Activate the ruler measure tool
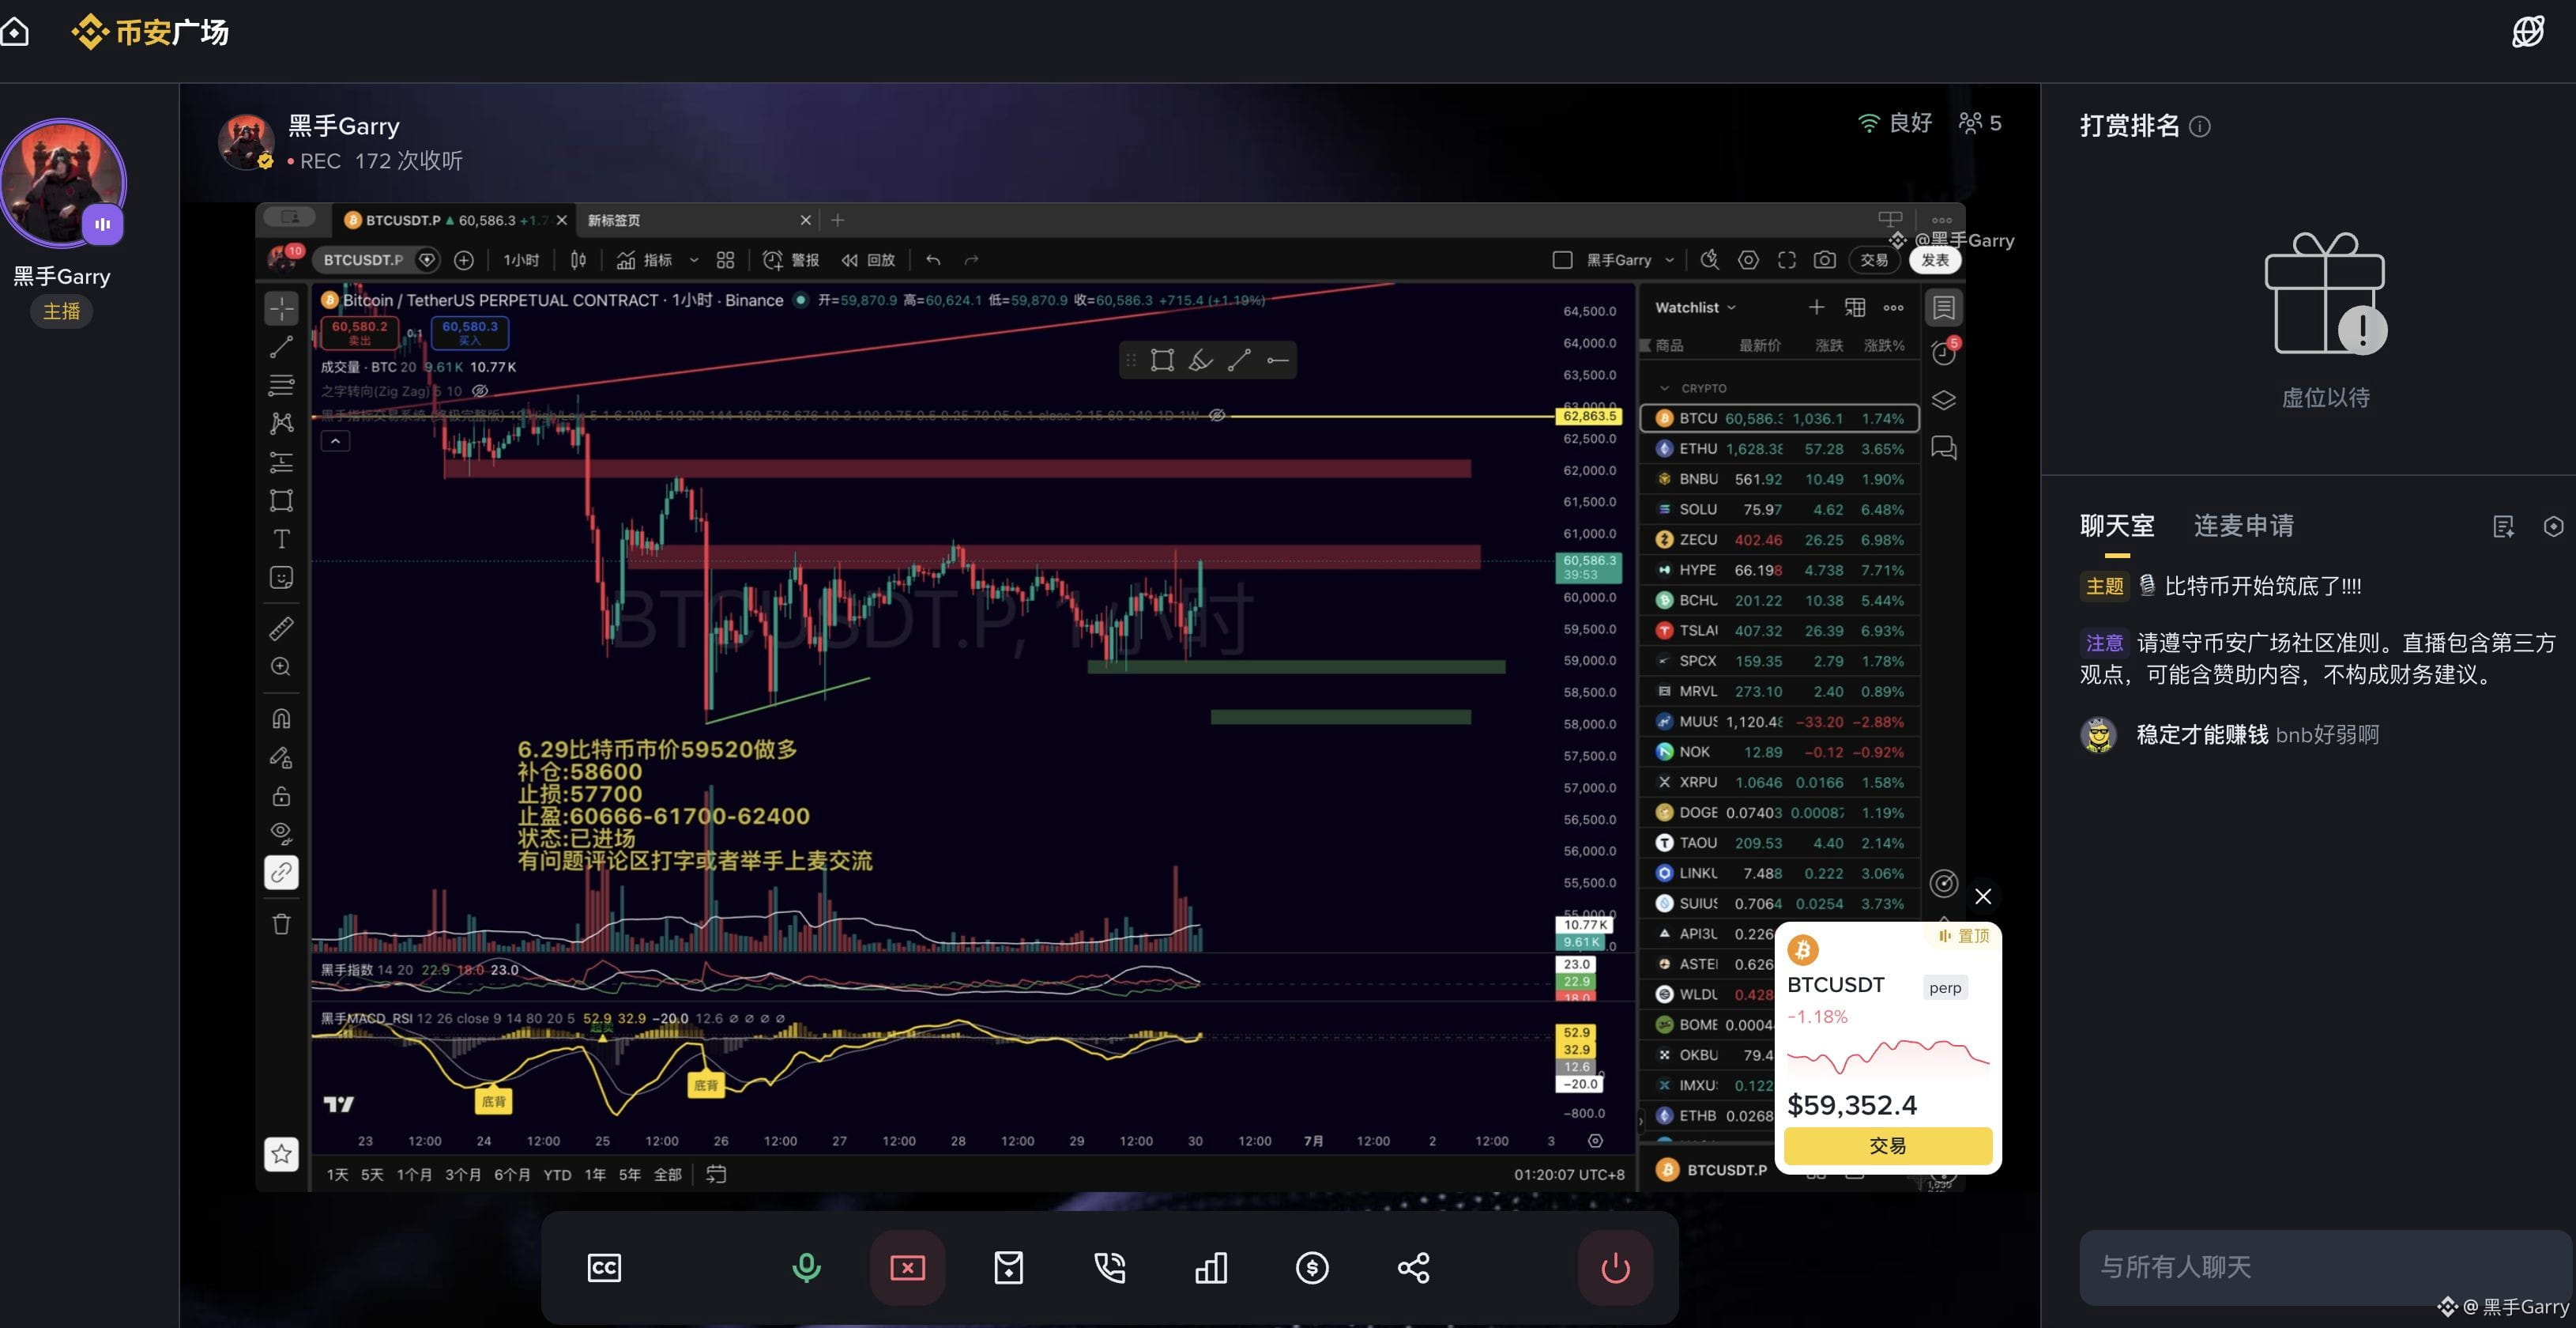Viewport: 2576px width, 1328px height. coord(281,628)
